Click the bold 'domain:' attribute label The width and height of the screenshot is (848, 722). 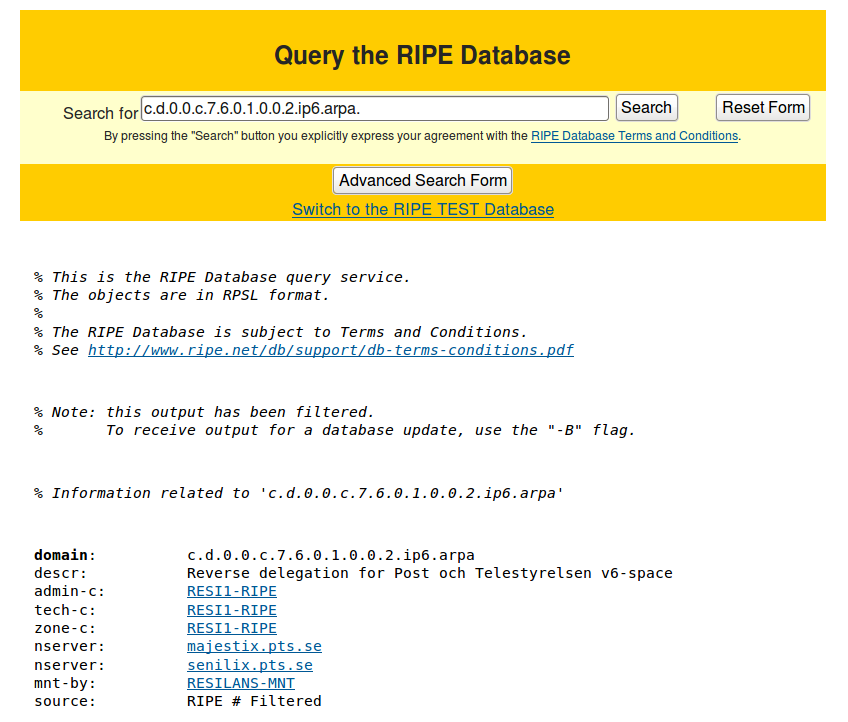point(64,555)
